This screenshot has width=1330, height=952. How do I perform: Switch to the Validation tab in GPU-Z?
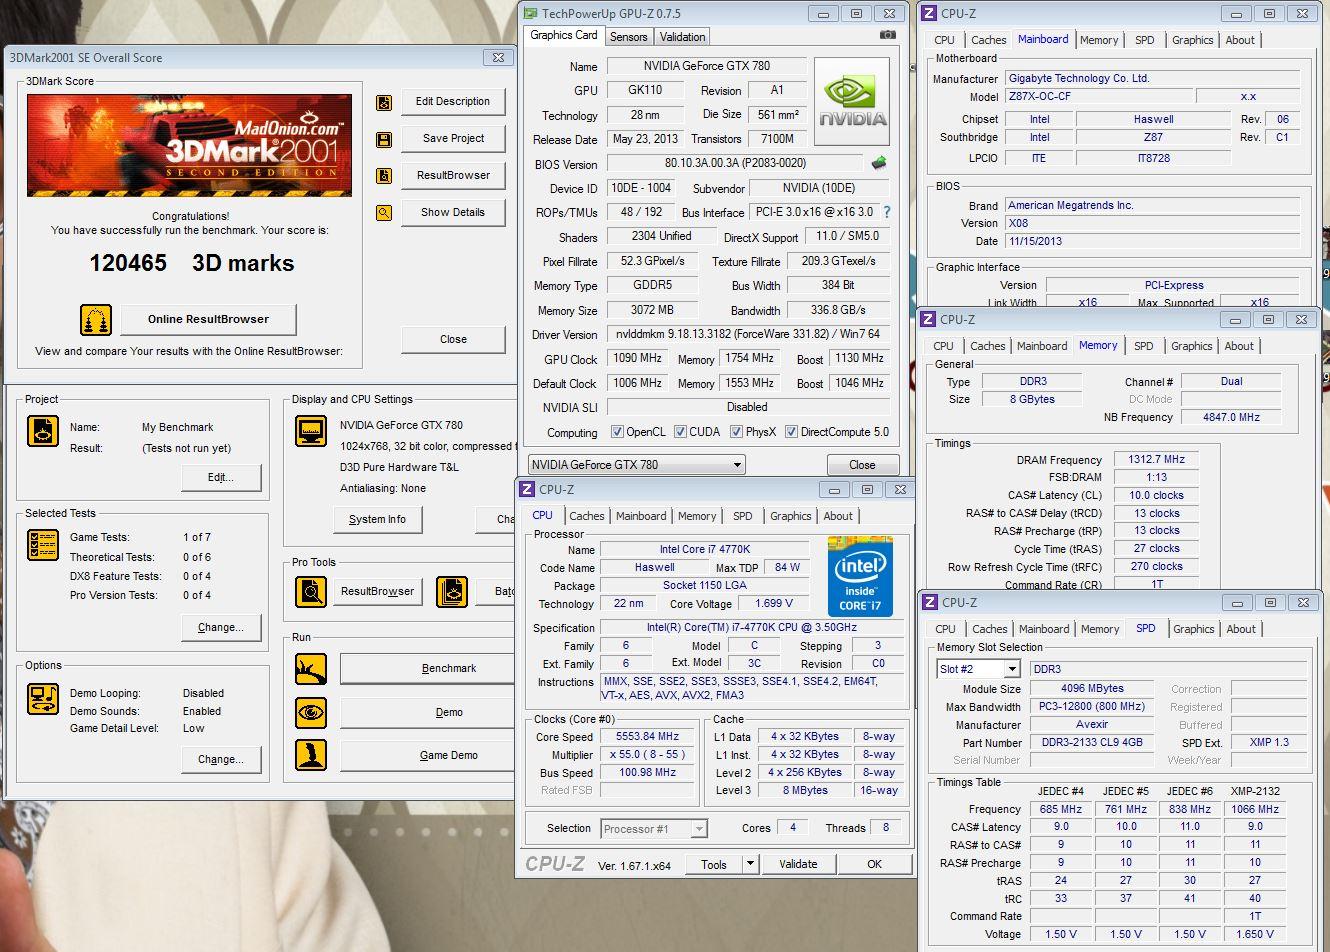point(683,37)
